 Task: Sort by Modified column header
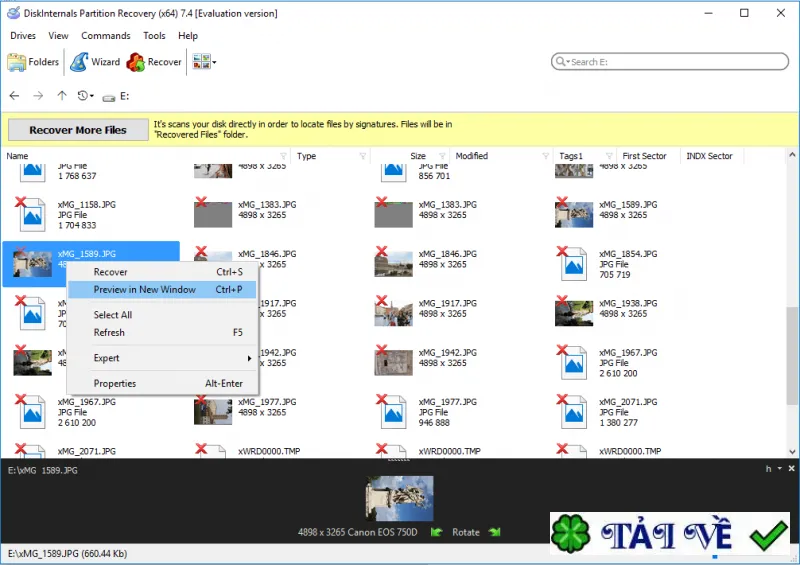[471, 156]
